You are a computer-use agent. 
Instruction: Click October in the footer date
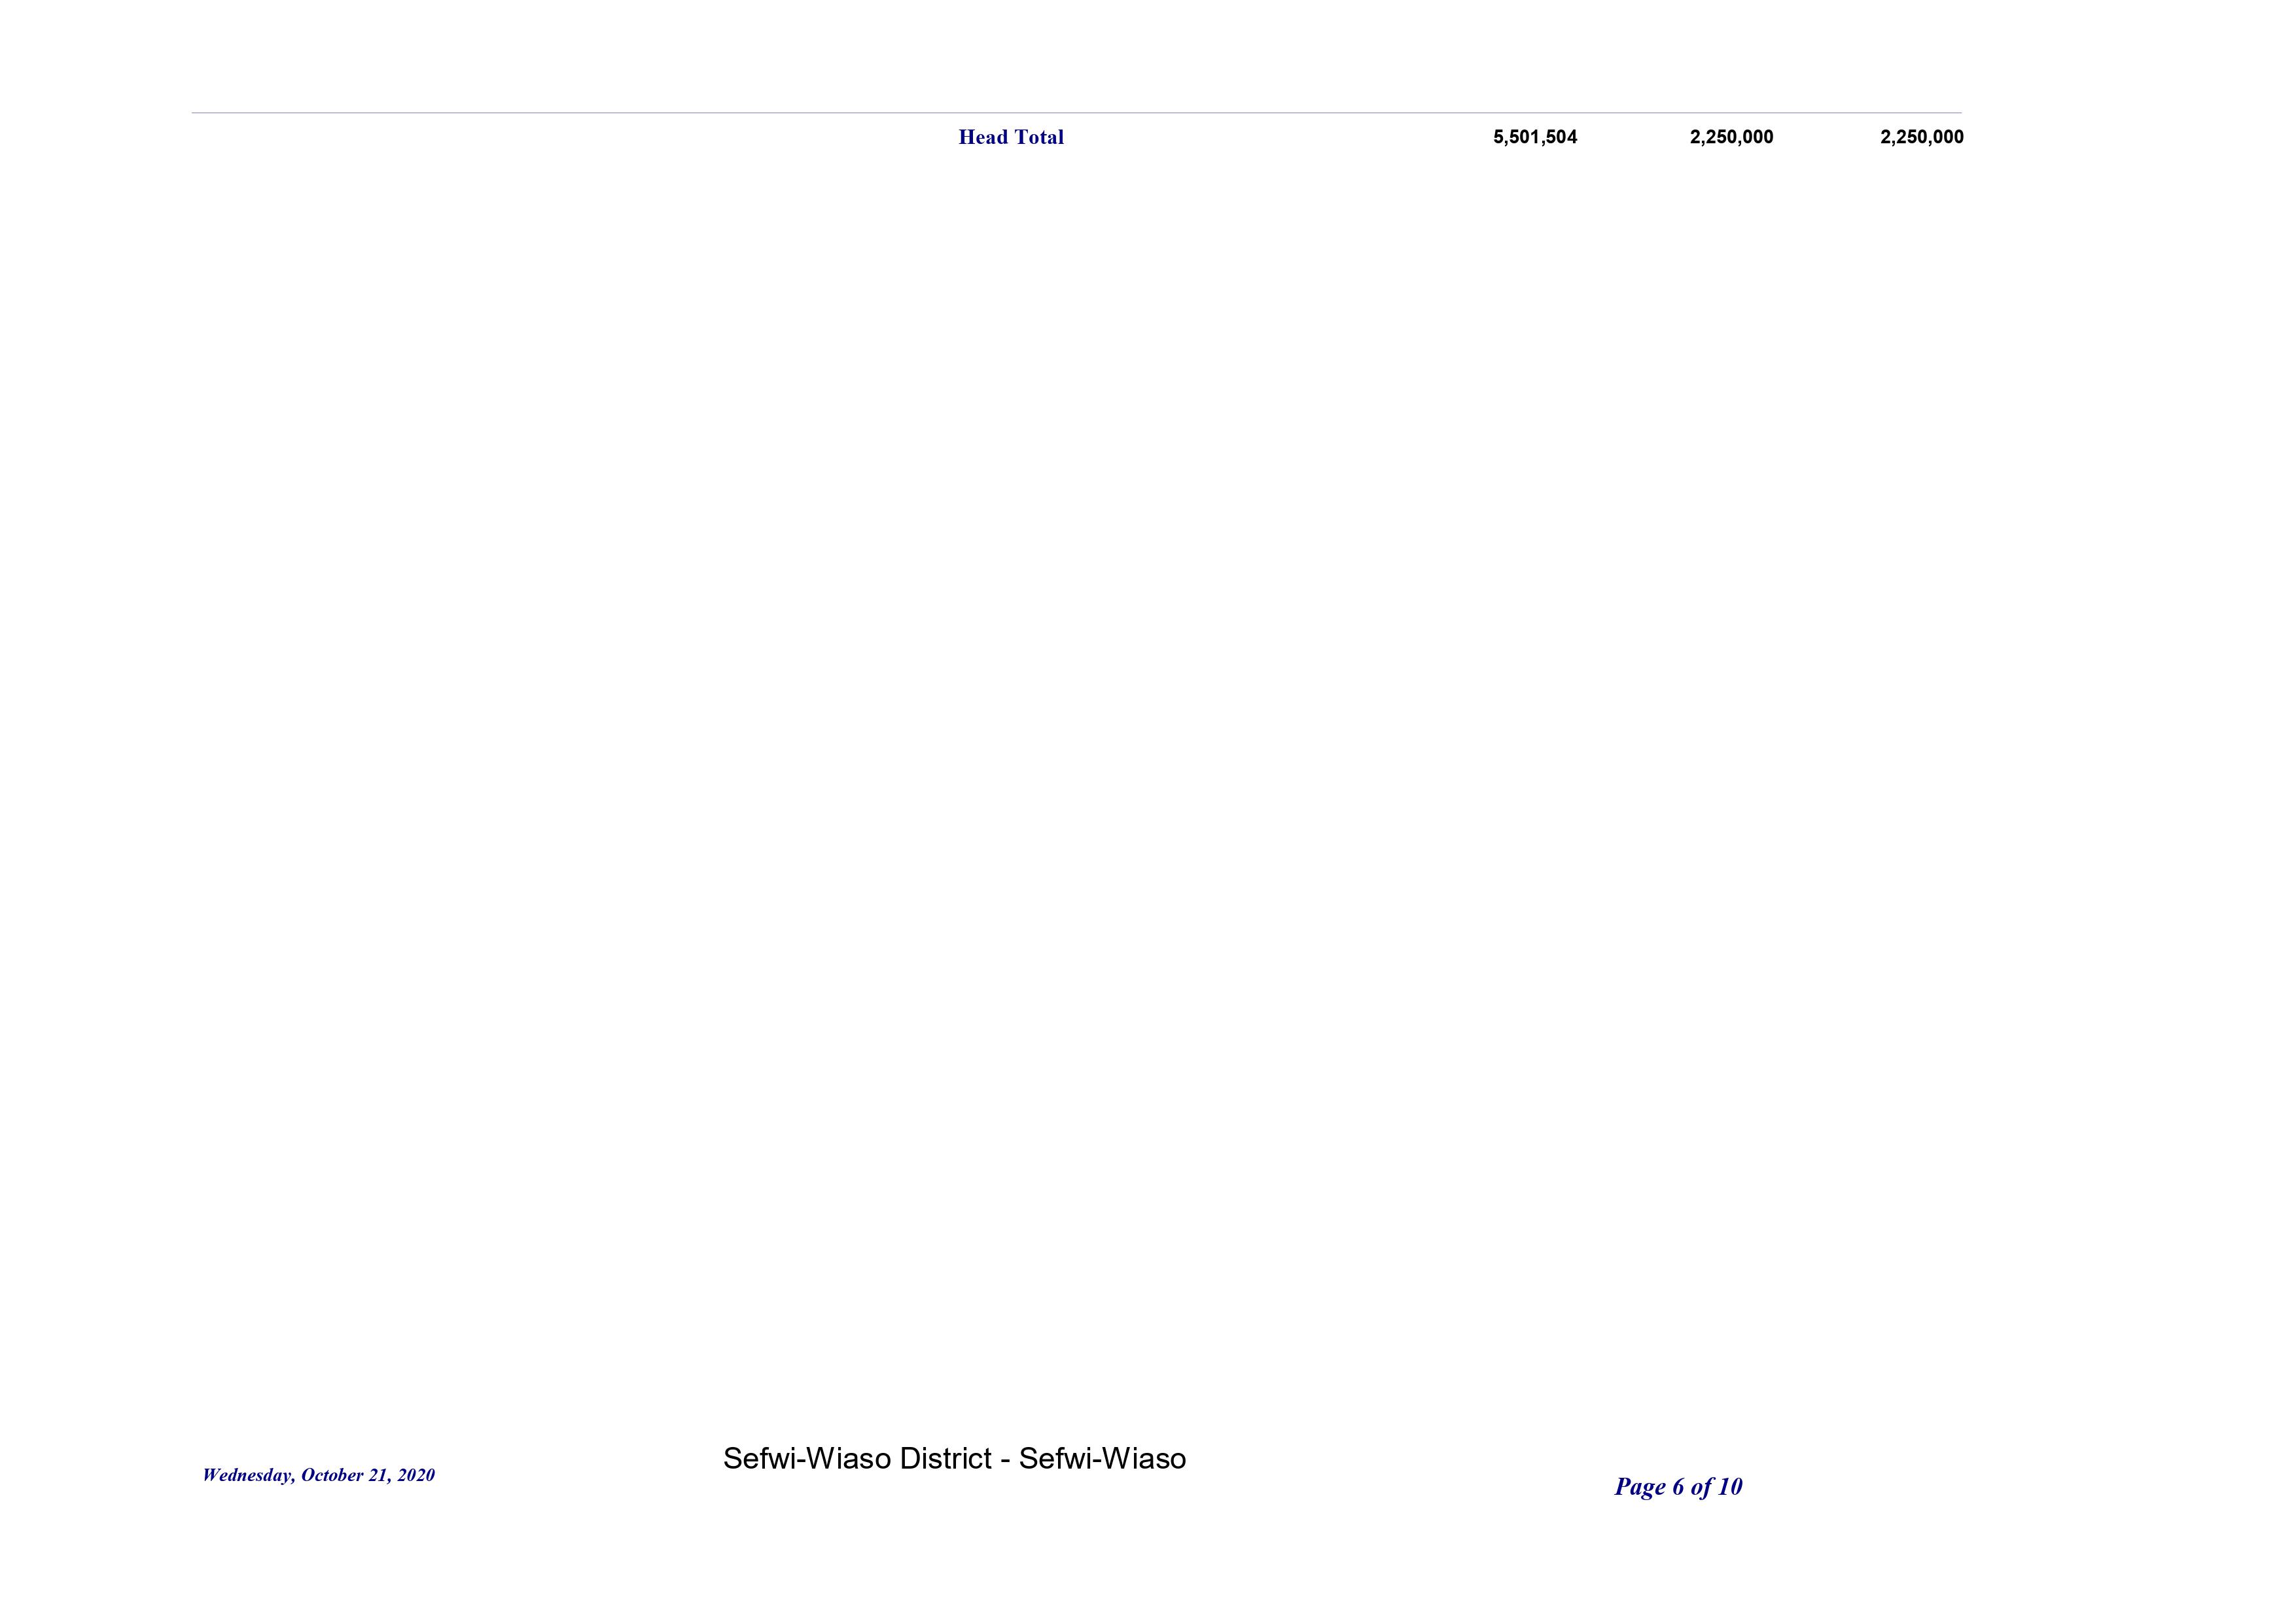pos(331,1475)
